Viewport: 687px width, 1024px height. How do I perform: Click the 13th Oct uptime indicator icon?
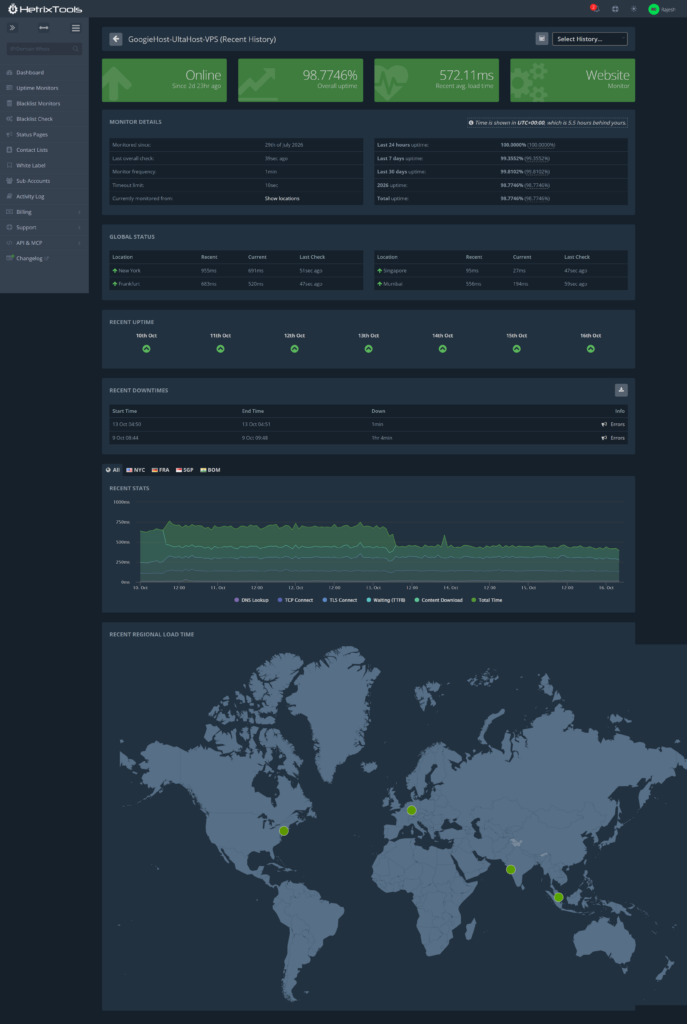(x=368, y=349)
